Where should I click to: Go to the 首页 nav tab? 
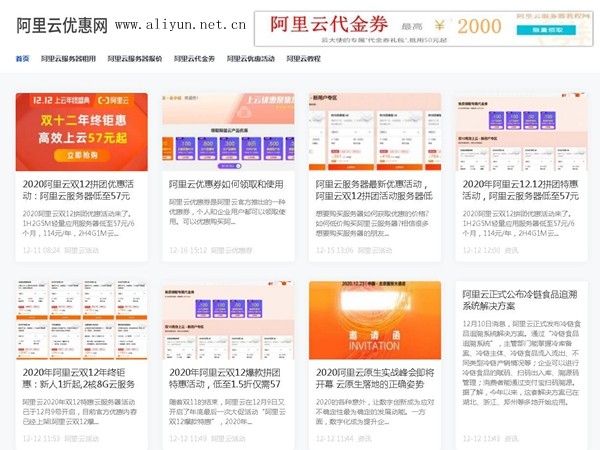(22, 59)
